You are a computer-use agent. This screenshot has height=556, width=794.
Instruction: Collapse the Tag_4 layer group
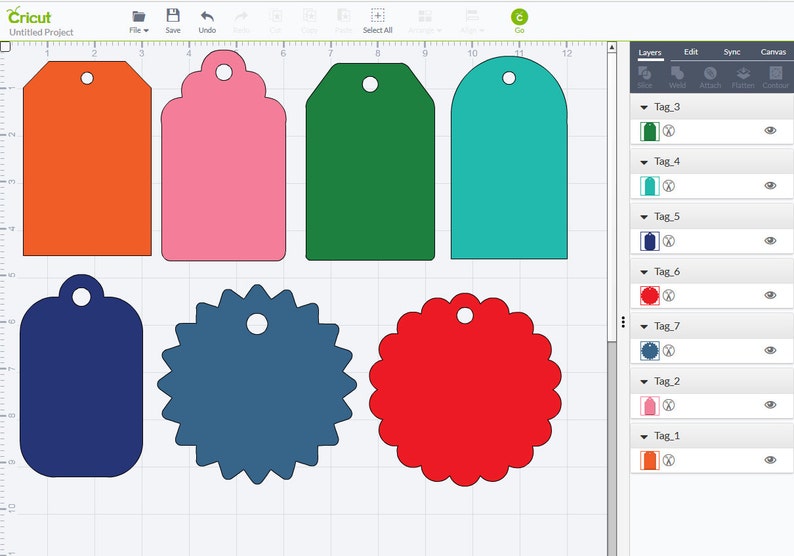tap(644, 163)
